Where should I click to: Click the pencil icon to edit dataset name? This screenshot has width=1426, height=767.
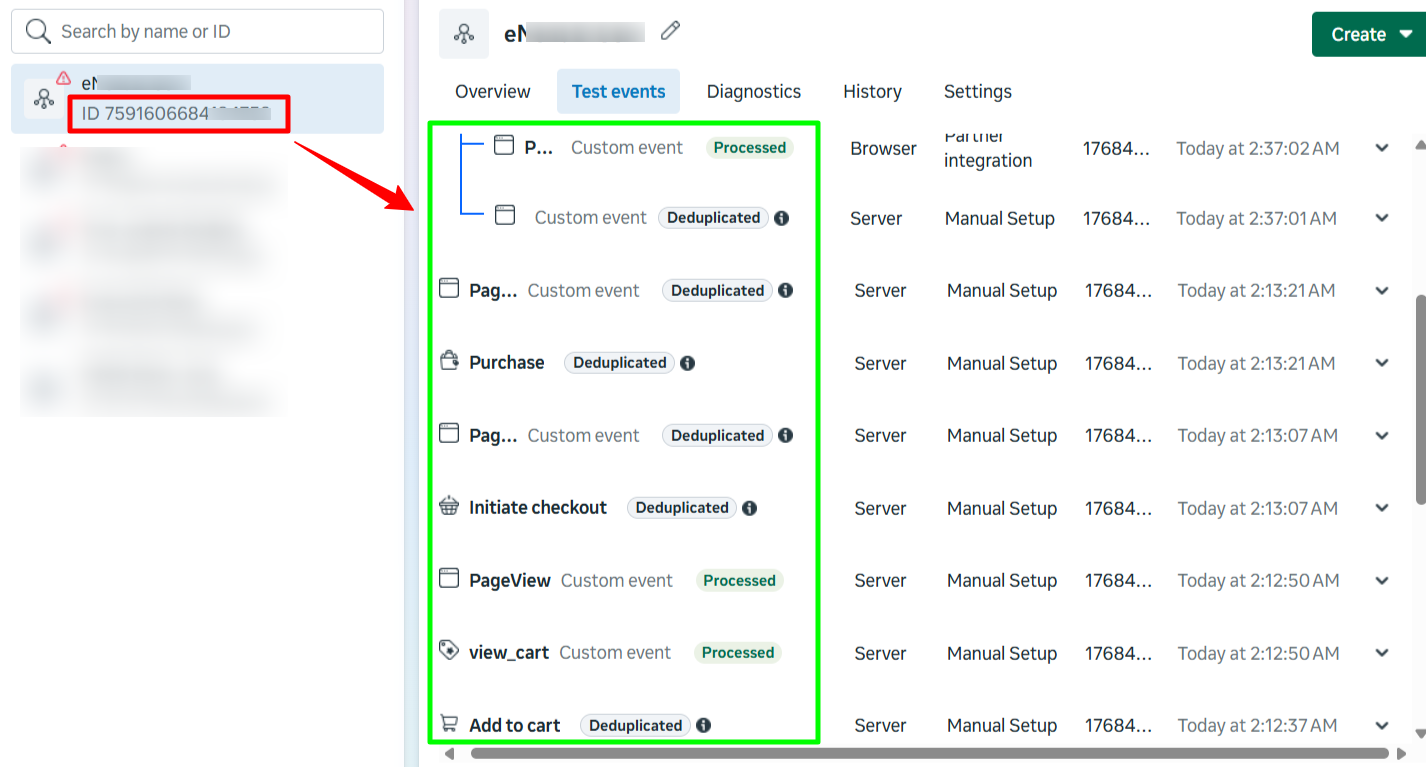pyautogui.click(x=670, y=31)
